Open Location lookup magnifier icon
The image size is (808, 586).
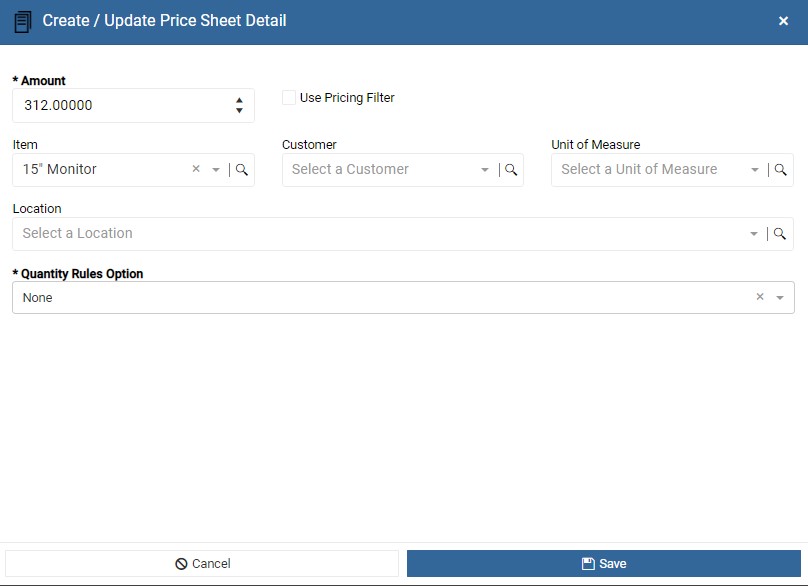point(780,234)
